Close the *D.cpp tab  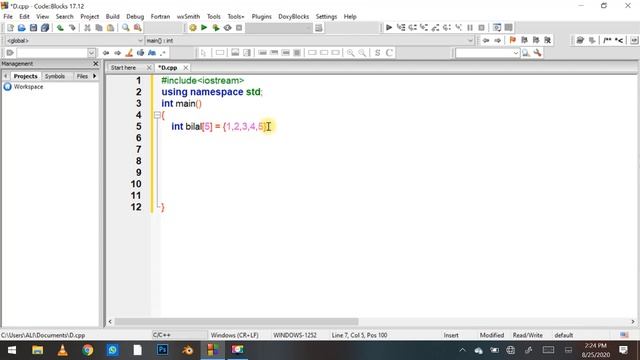pos(186,67)
